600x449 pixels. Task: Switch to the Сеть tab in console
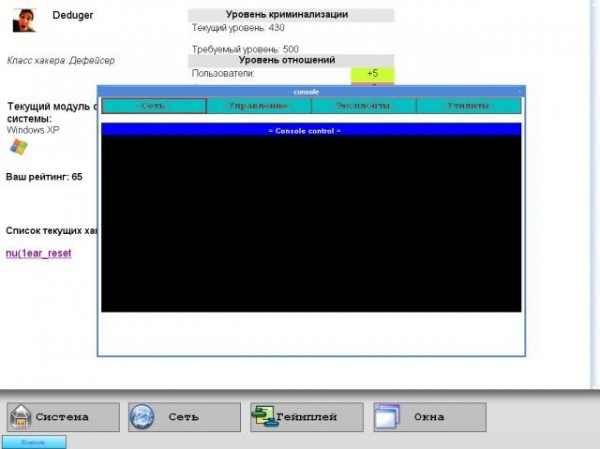pos(154,106)
